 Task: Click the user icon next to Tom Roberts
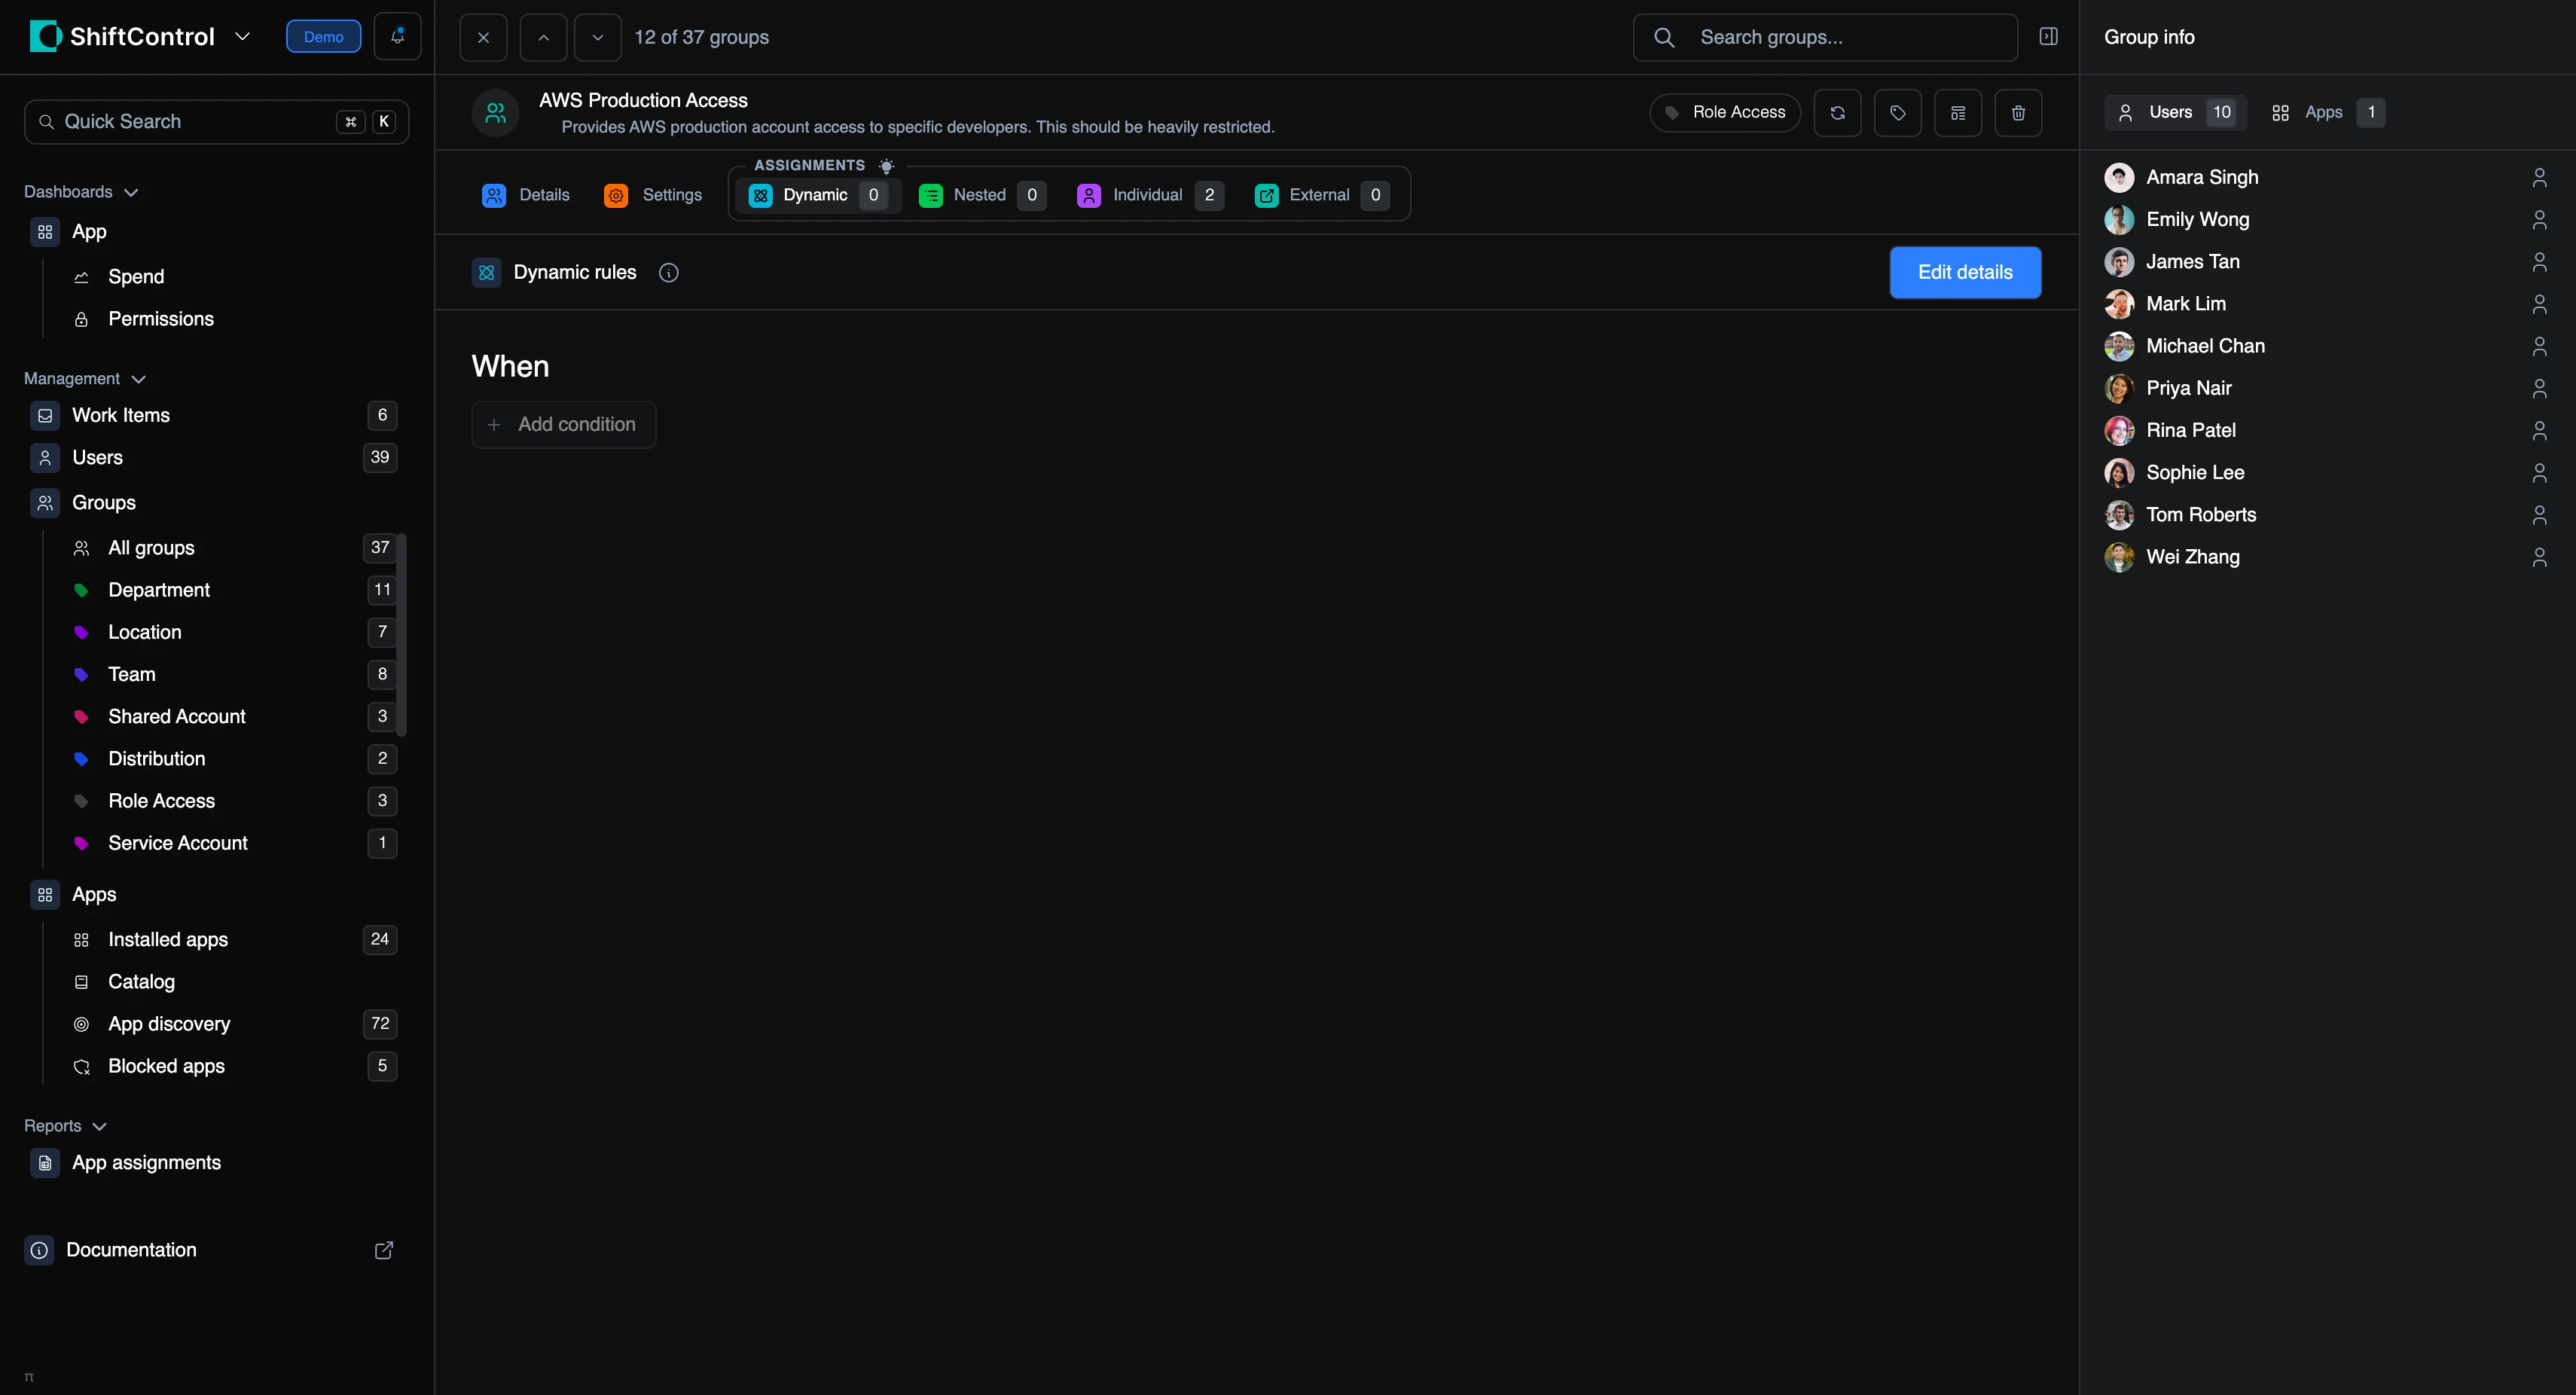pos(2539,515)
